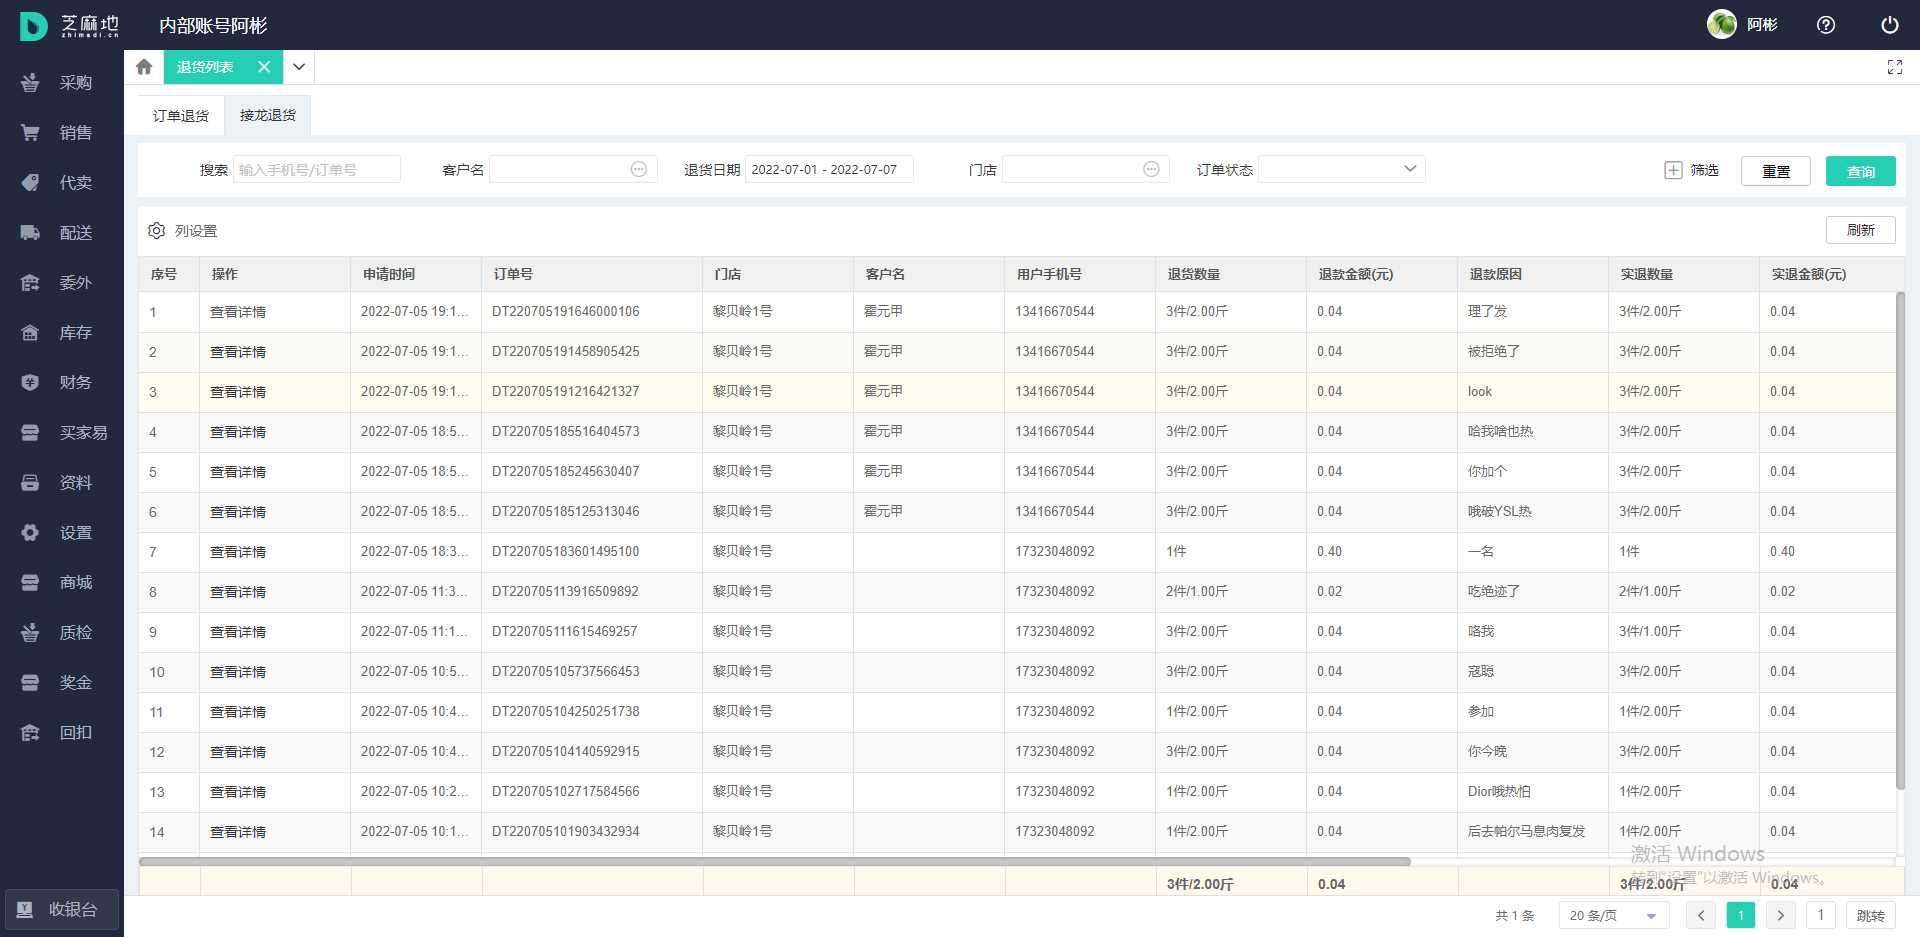Open the 代卖 tag icon

tap(30, 183)
